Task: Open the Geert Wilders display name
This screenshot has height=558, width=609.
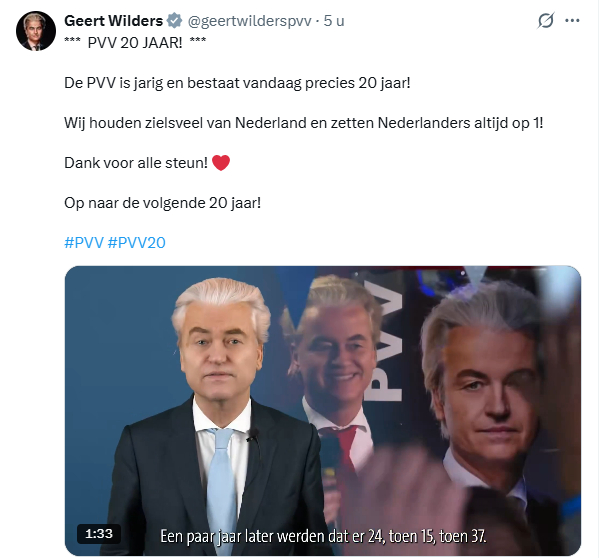Action: 113,21
